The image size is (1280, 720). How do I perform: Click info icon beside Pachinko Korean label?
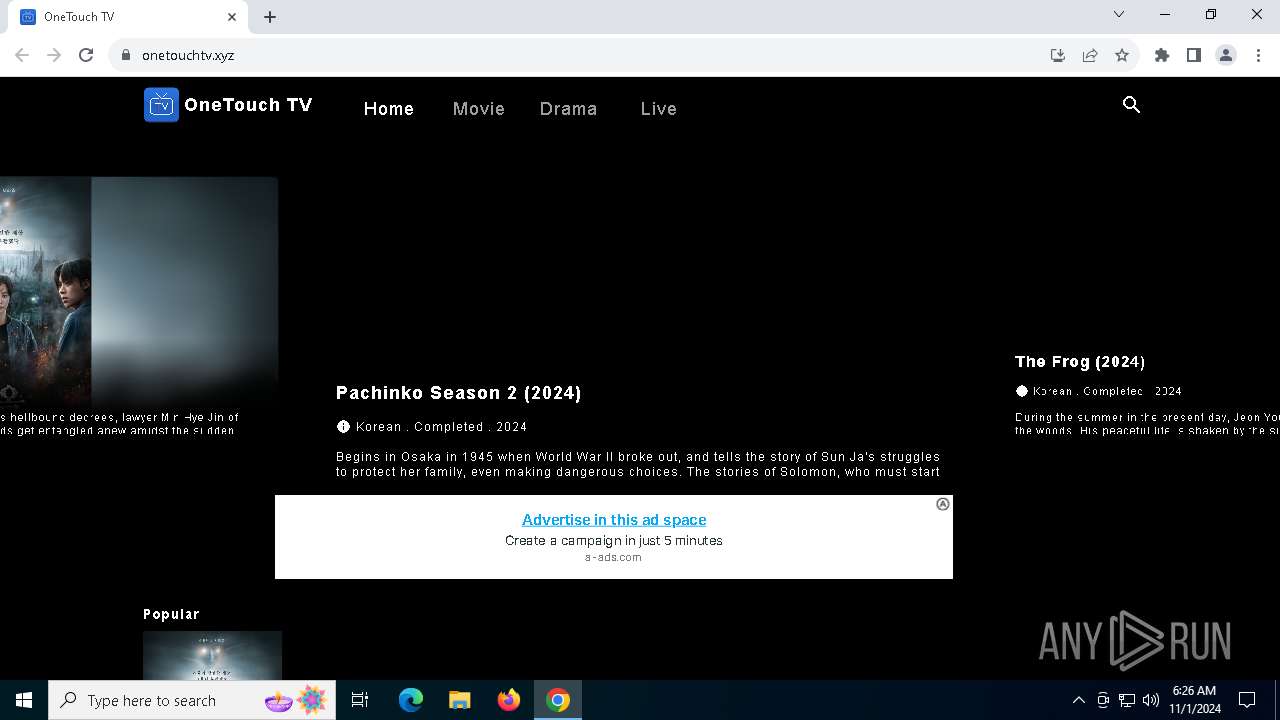click(x=343, y=427)
